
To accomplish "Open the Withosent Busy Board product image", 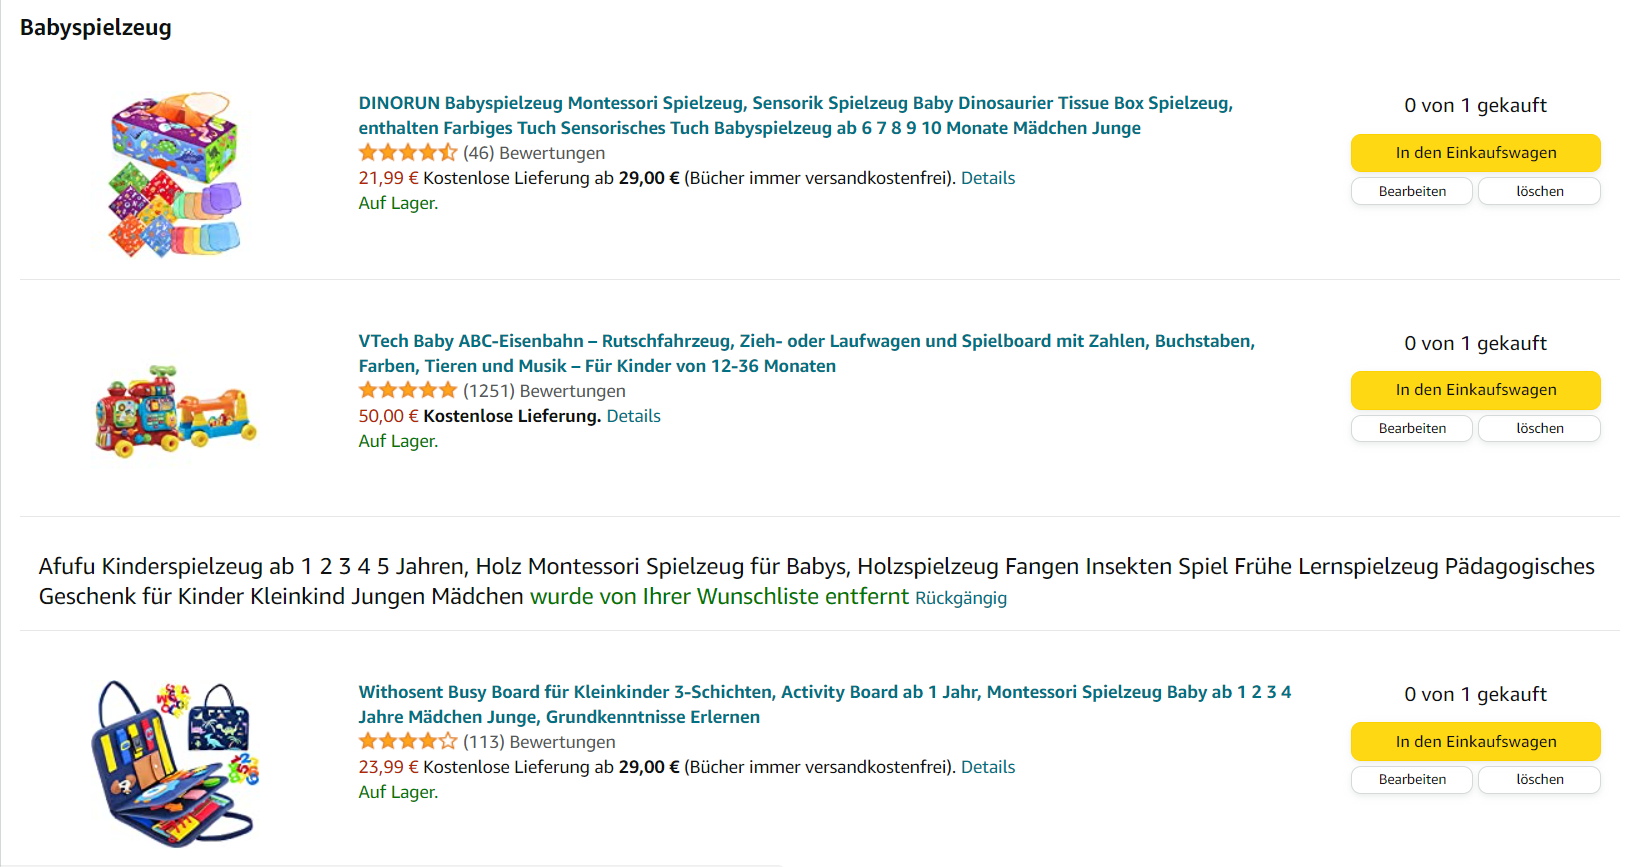I will [176, 763].
